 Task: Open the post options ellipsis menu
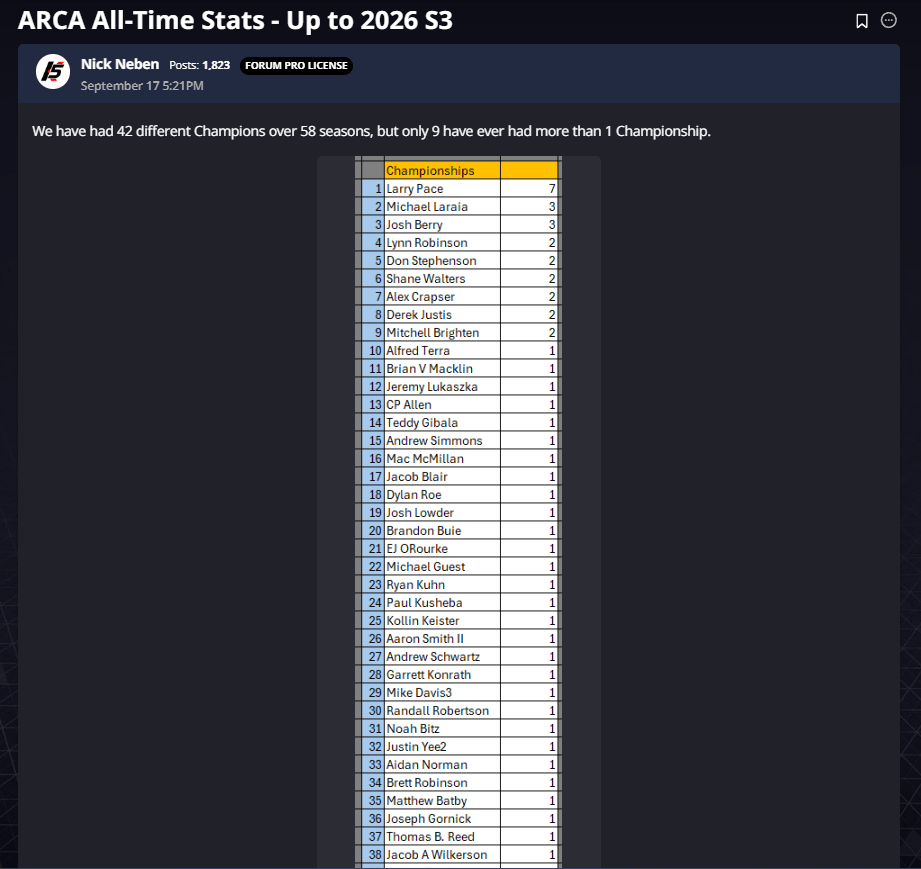(x=889, y=21)
